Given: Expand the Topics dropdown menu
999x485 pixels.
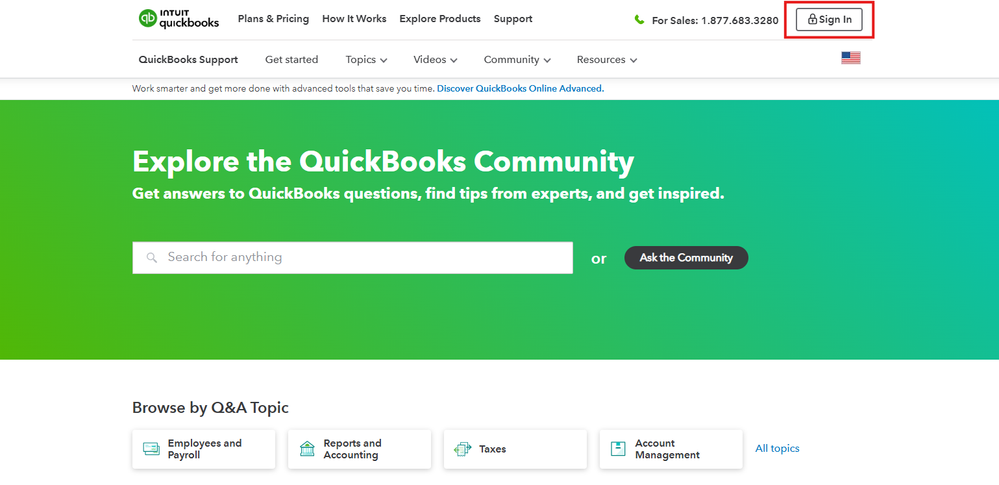Looking at the screenshot, I should (x=366, y=59).
